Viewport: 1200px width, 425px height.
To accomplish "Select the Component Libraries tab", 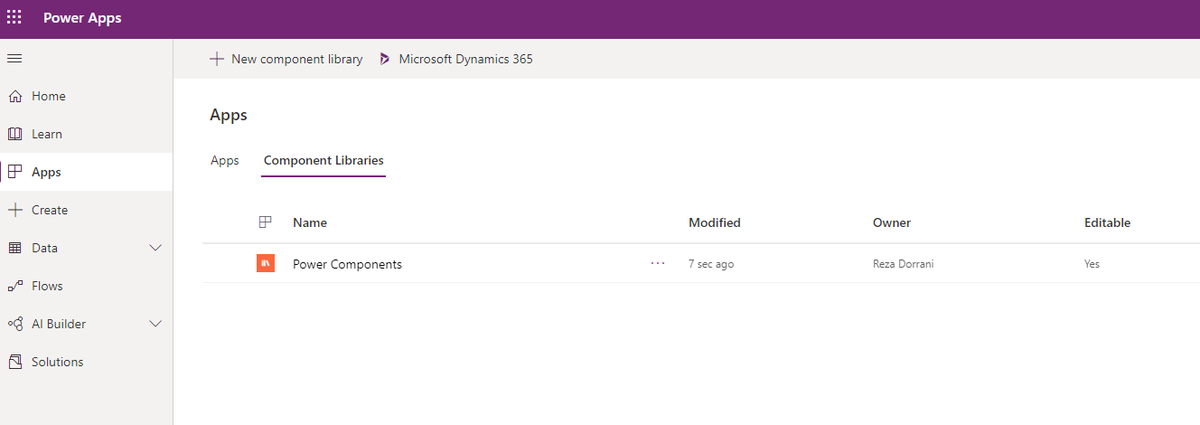I will (324, 160).
